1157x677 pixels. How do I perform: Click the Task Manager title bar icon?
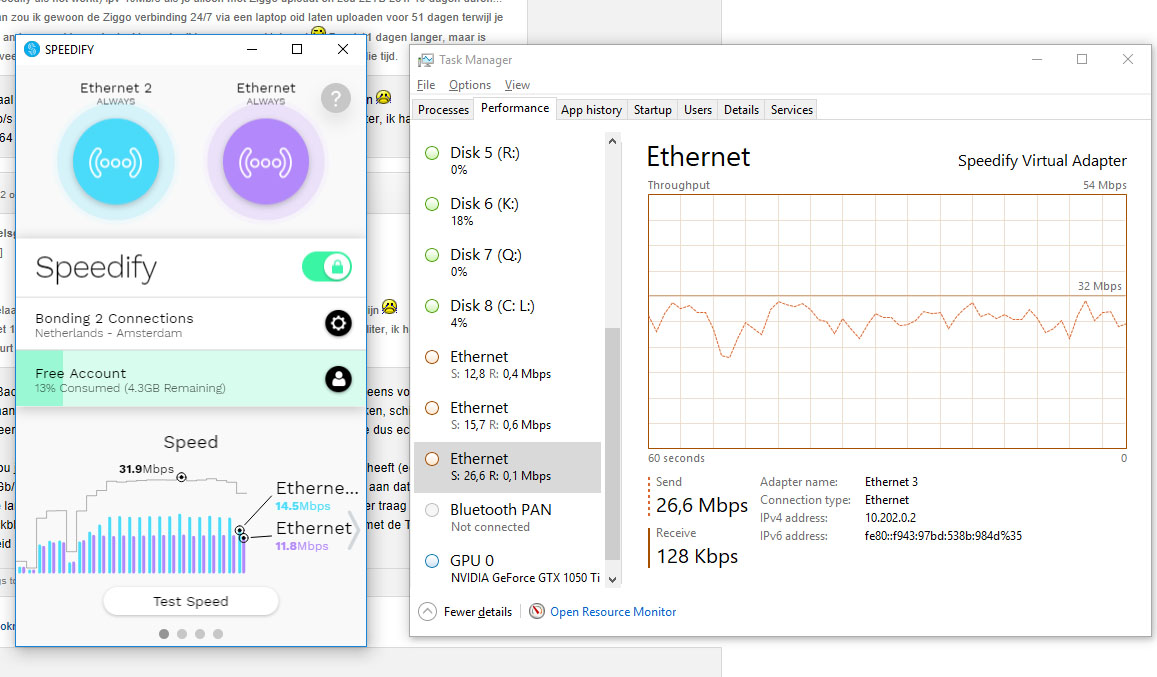pos(426,60)
